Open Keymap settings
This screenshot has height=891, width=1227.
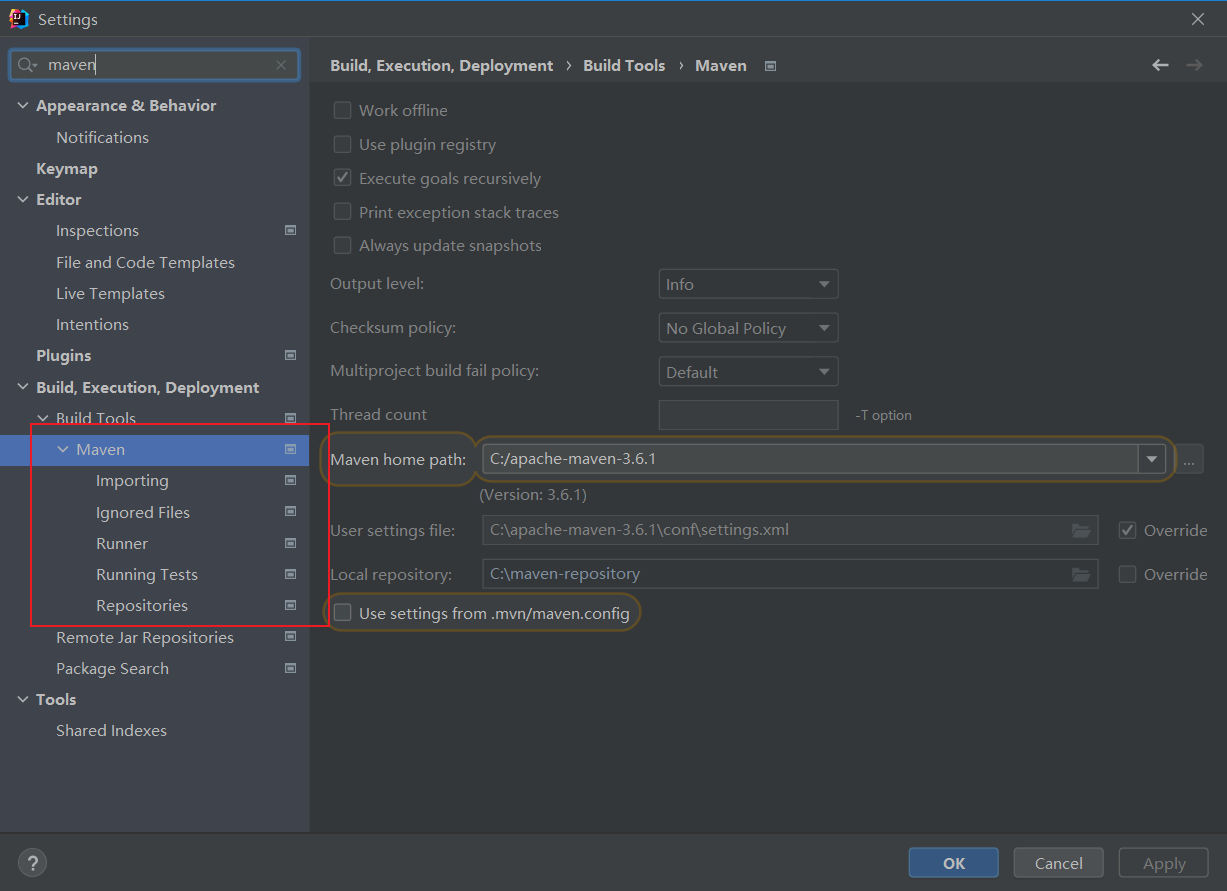click(67, 168)
